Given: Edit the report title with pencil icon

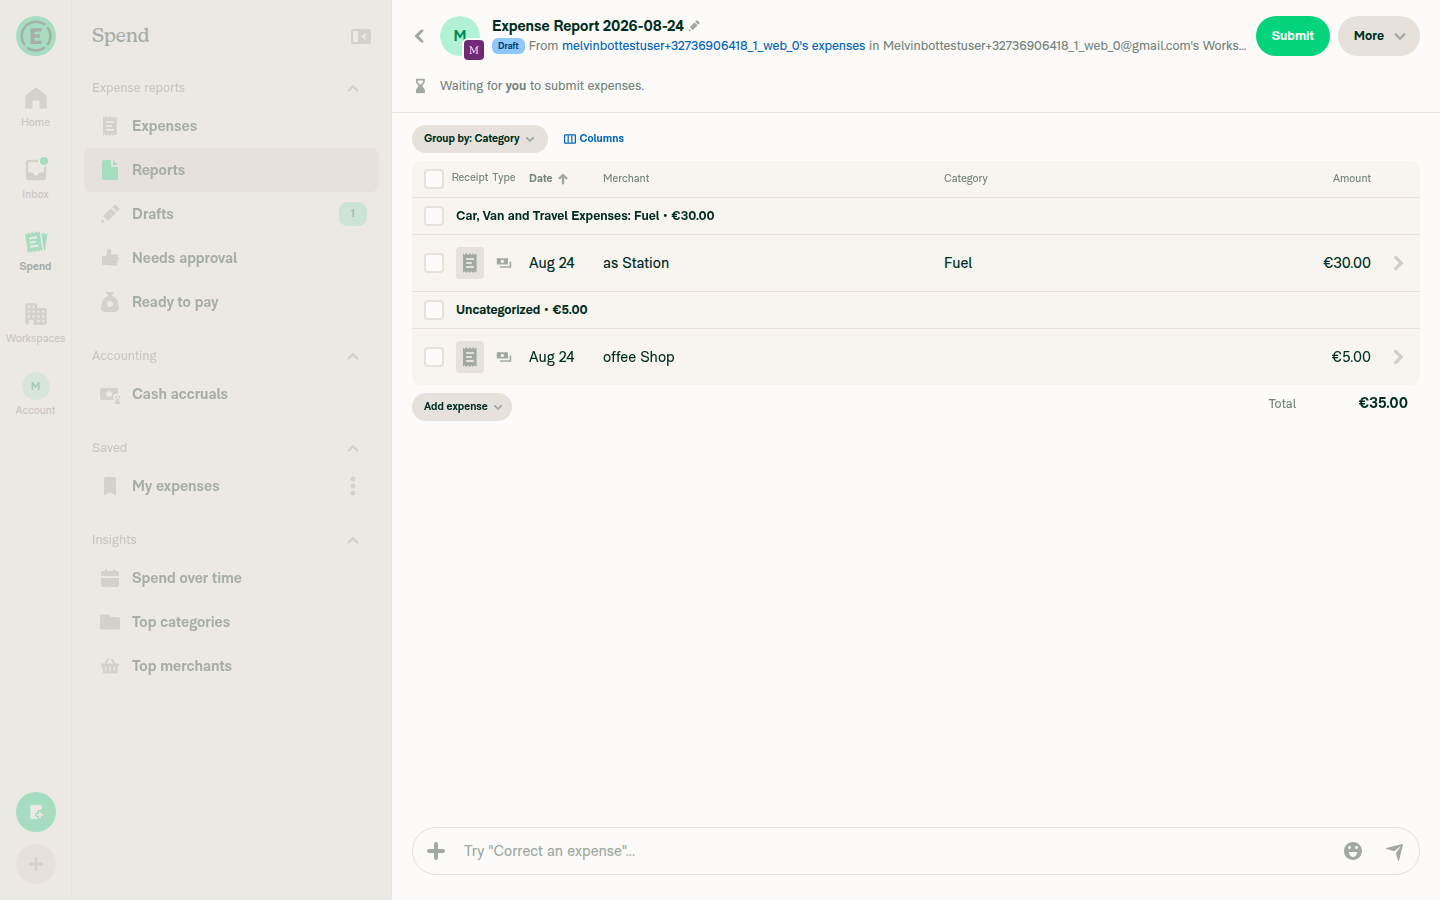Looking at the screenshot, I should (695, 26).
